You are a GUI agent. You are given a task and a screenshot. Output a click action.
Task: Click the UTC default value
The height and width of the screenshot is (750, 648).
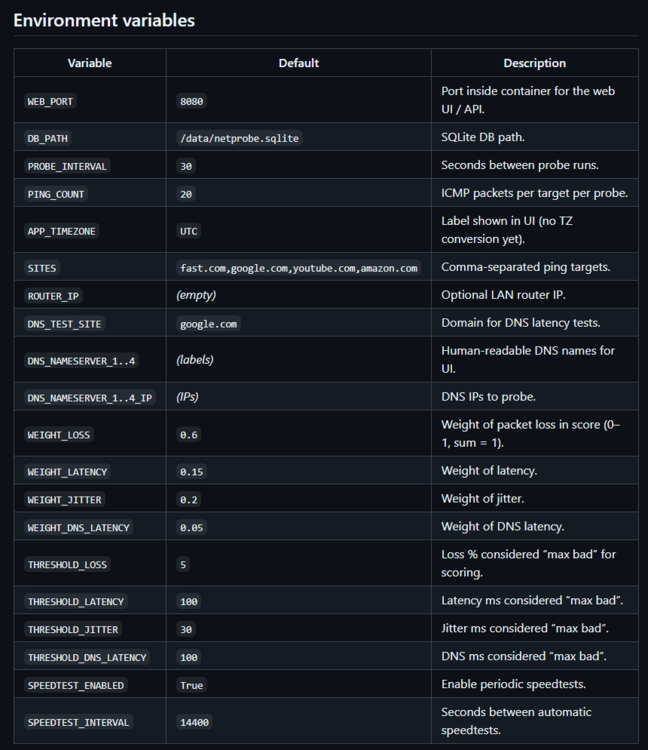coord(188,231)
